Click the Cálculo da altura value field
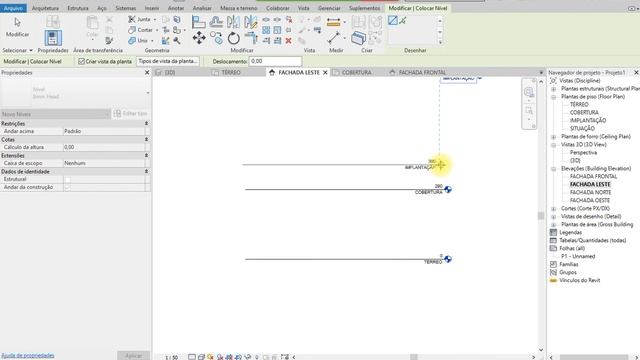The width and height of the screenshot is (640, 360). click(x=104, y=147)
